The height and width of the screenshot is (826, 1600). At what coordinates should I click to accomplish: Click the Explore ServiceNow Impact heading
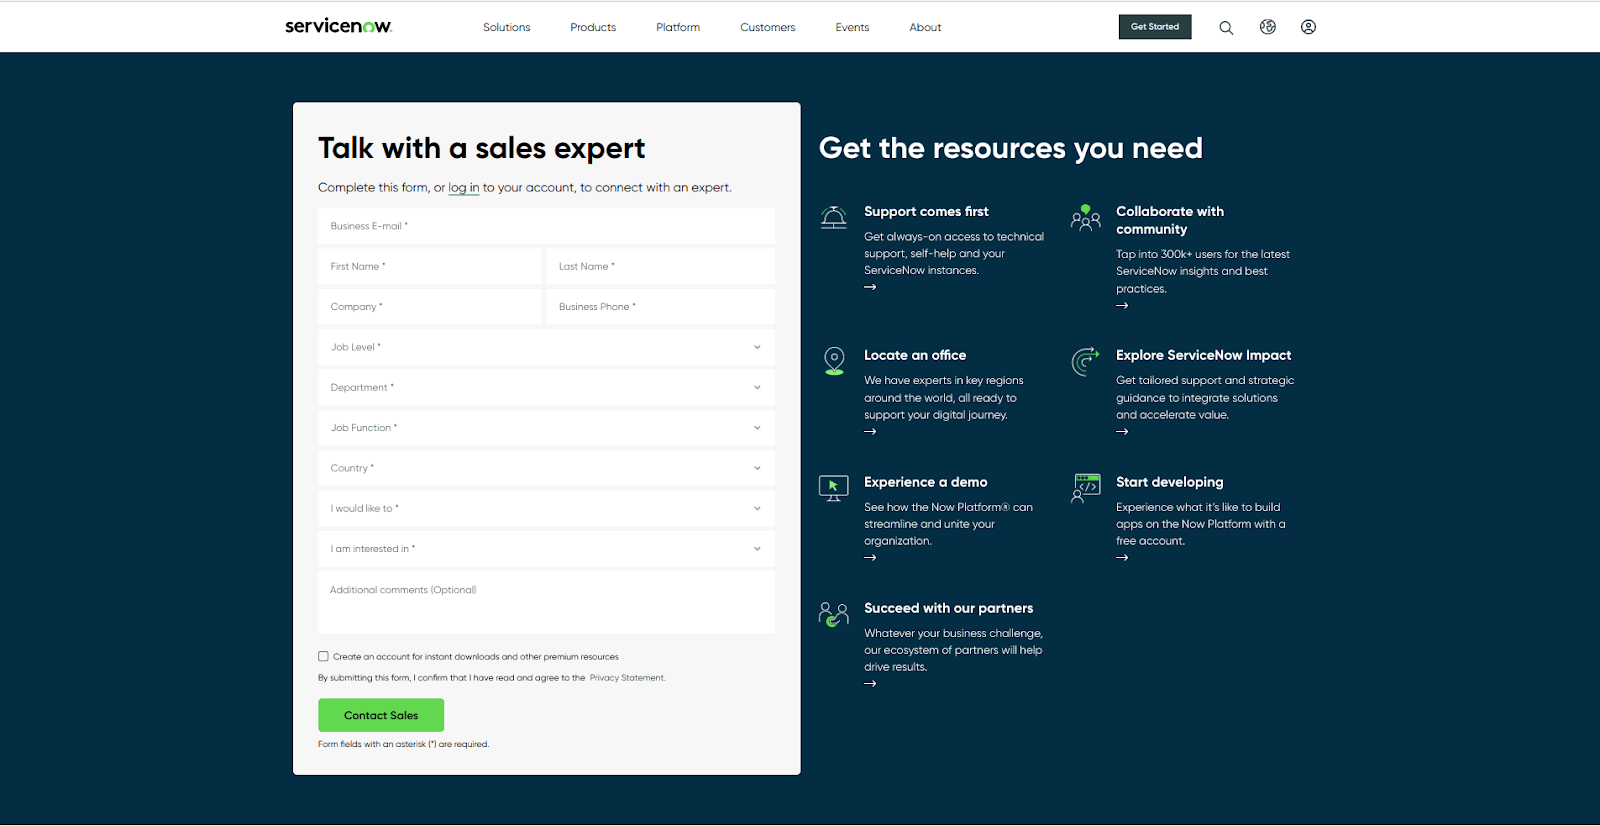[x=1204, y=355]
